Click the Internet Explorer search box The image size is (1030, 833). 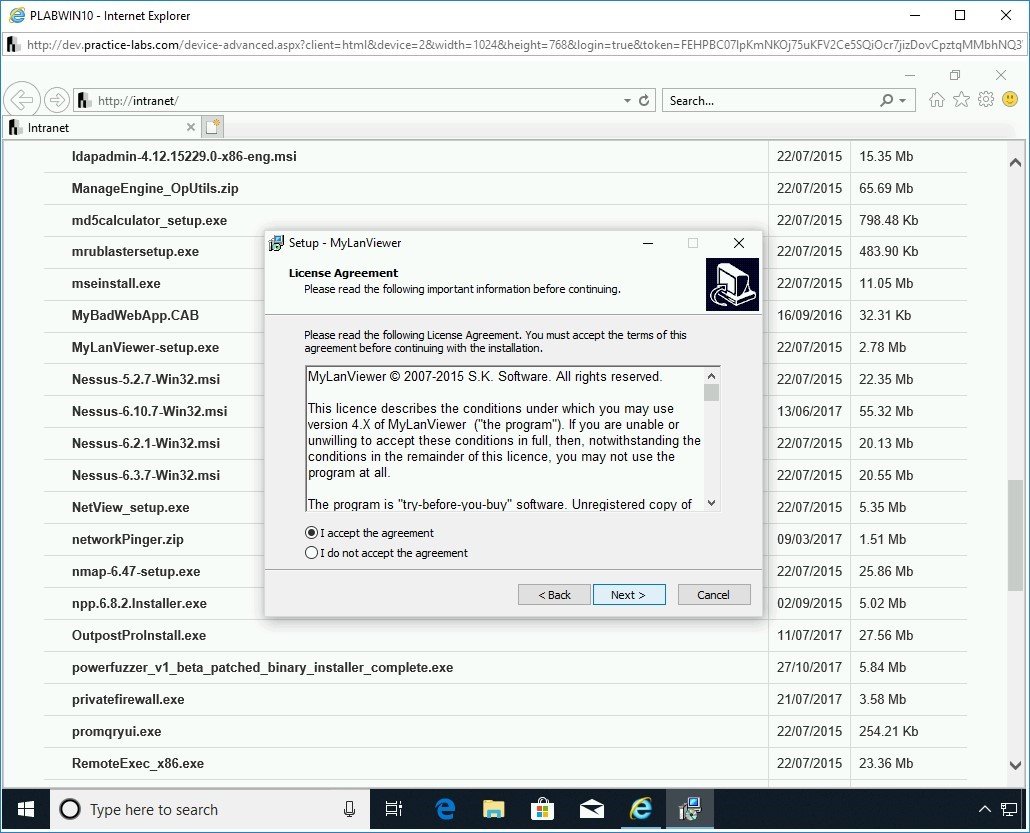coord(770,101)
